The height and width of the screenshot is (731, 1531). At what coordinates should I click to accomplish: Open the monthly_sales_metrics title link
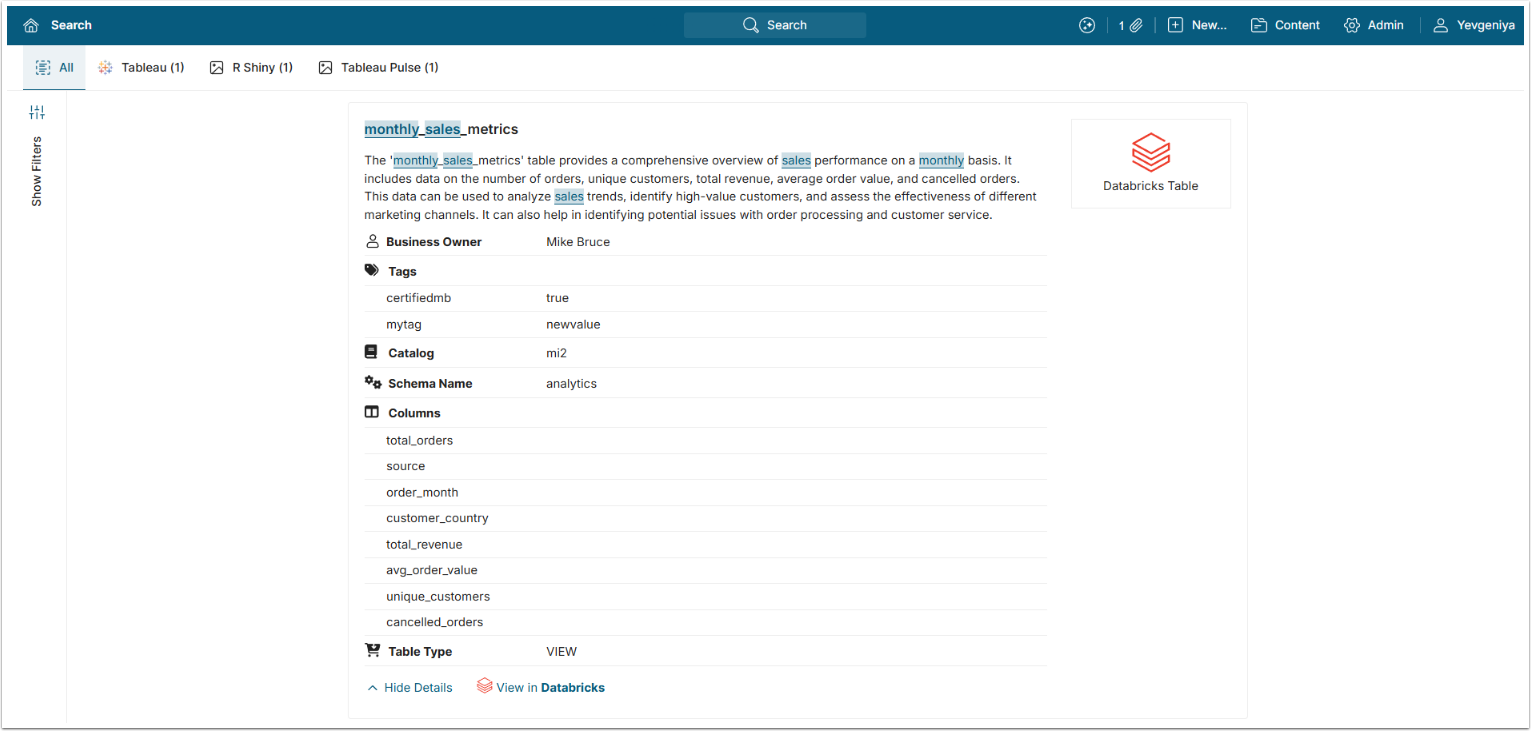pos(441,129)
